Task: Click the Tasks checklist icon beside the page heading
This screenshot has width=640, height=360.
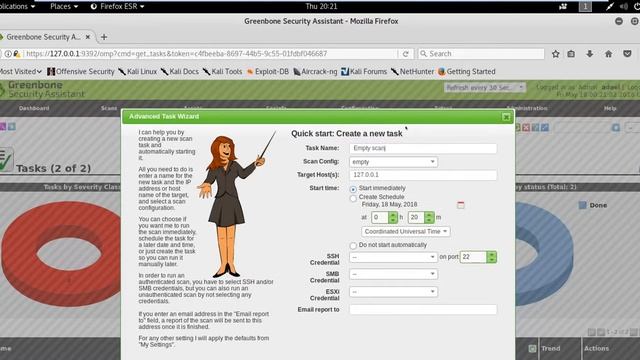Action: tap(6, 160)
